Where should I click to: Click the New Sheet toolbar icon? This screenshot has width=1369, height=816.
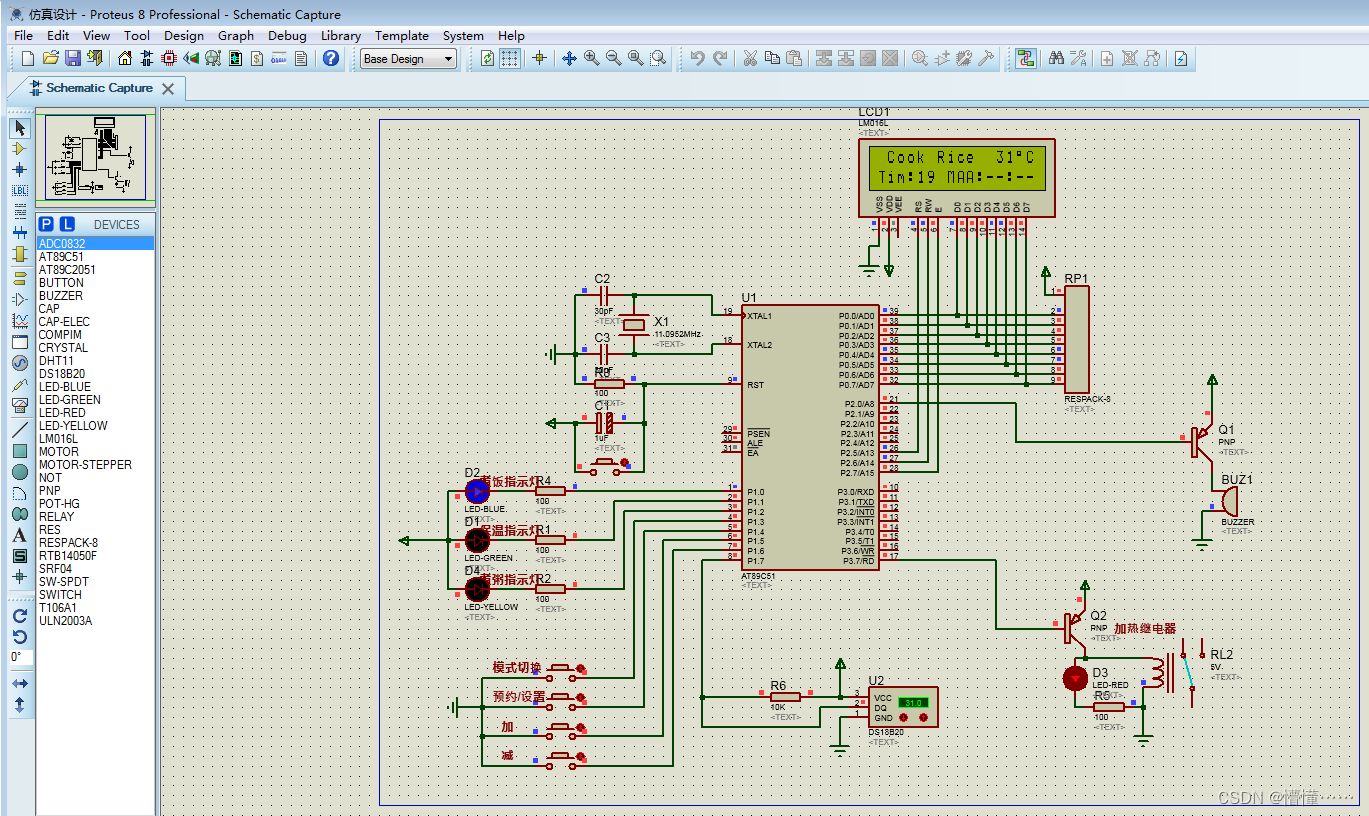tap(1107, 59)
